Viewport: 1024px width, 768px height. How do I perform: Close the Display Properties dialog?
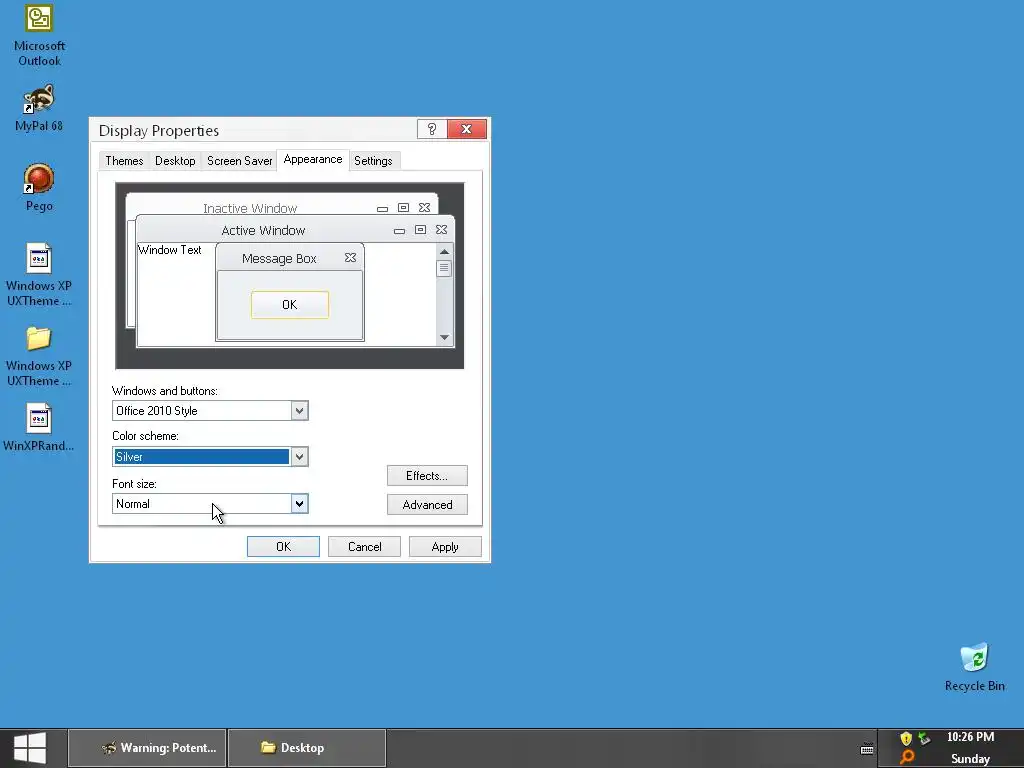[x=467, y=129]
